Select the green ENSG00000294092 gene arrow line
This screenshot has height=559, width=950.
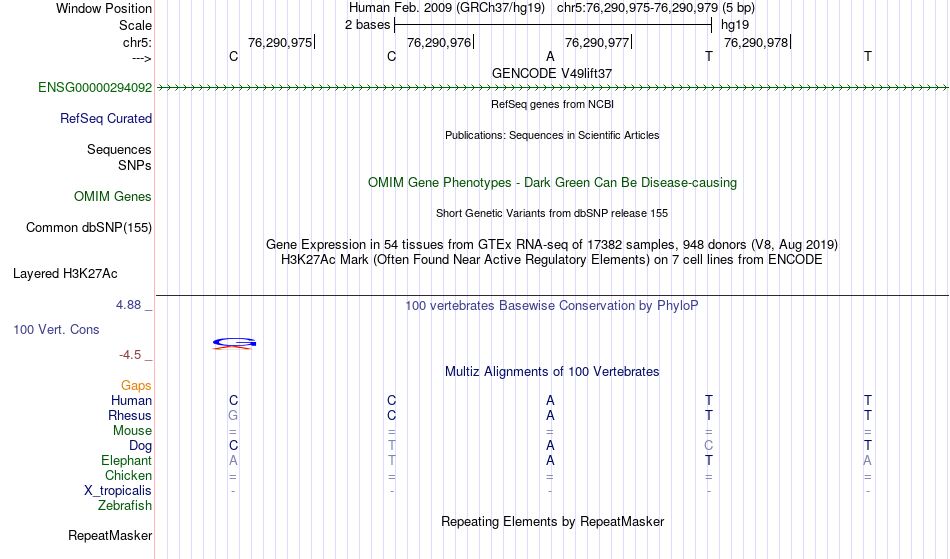tap(552, 88)
